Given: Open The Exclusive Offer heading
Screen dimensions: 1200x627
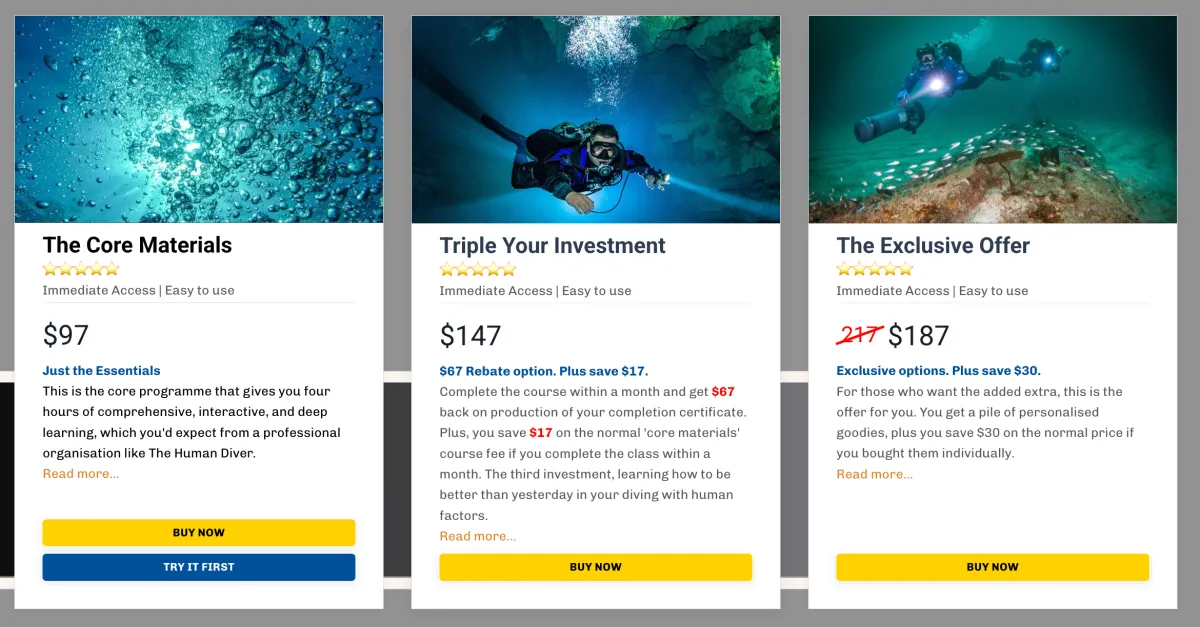Looking at the screenshot, I should pyautogui.click(x=933, y=246).
